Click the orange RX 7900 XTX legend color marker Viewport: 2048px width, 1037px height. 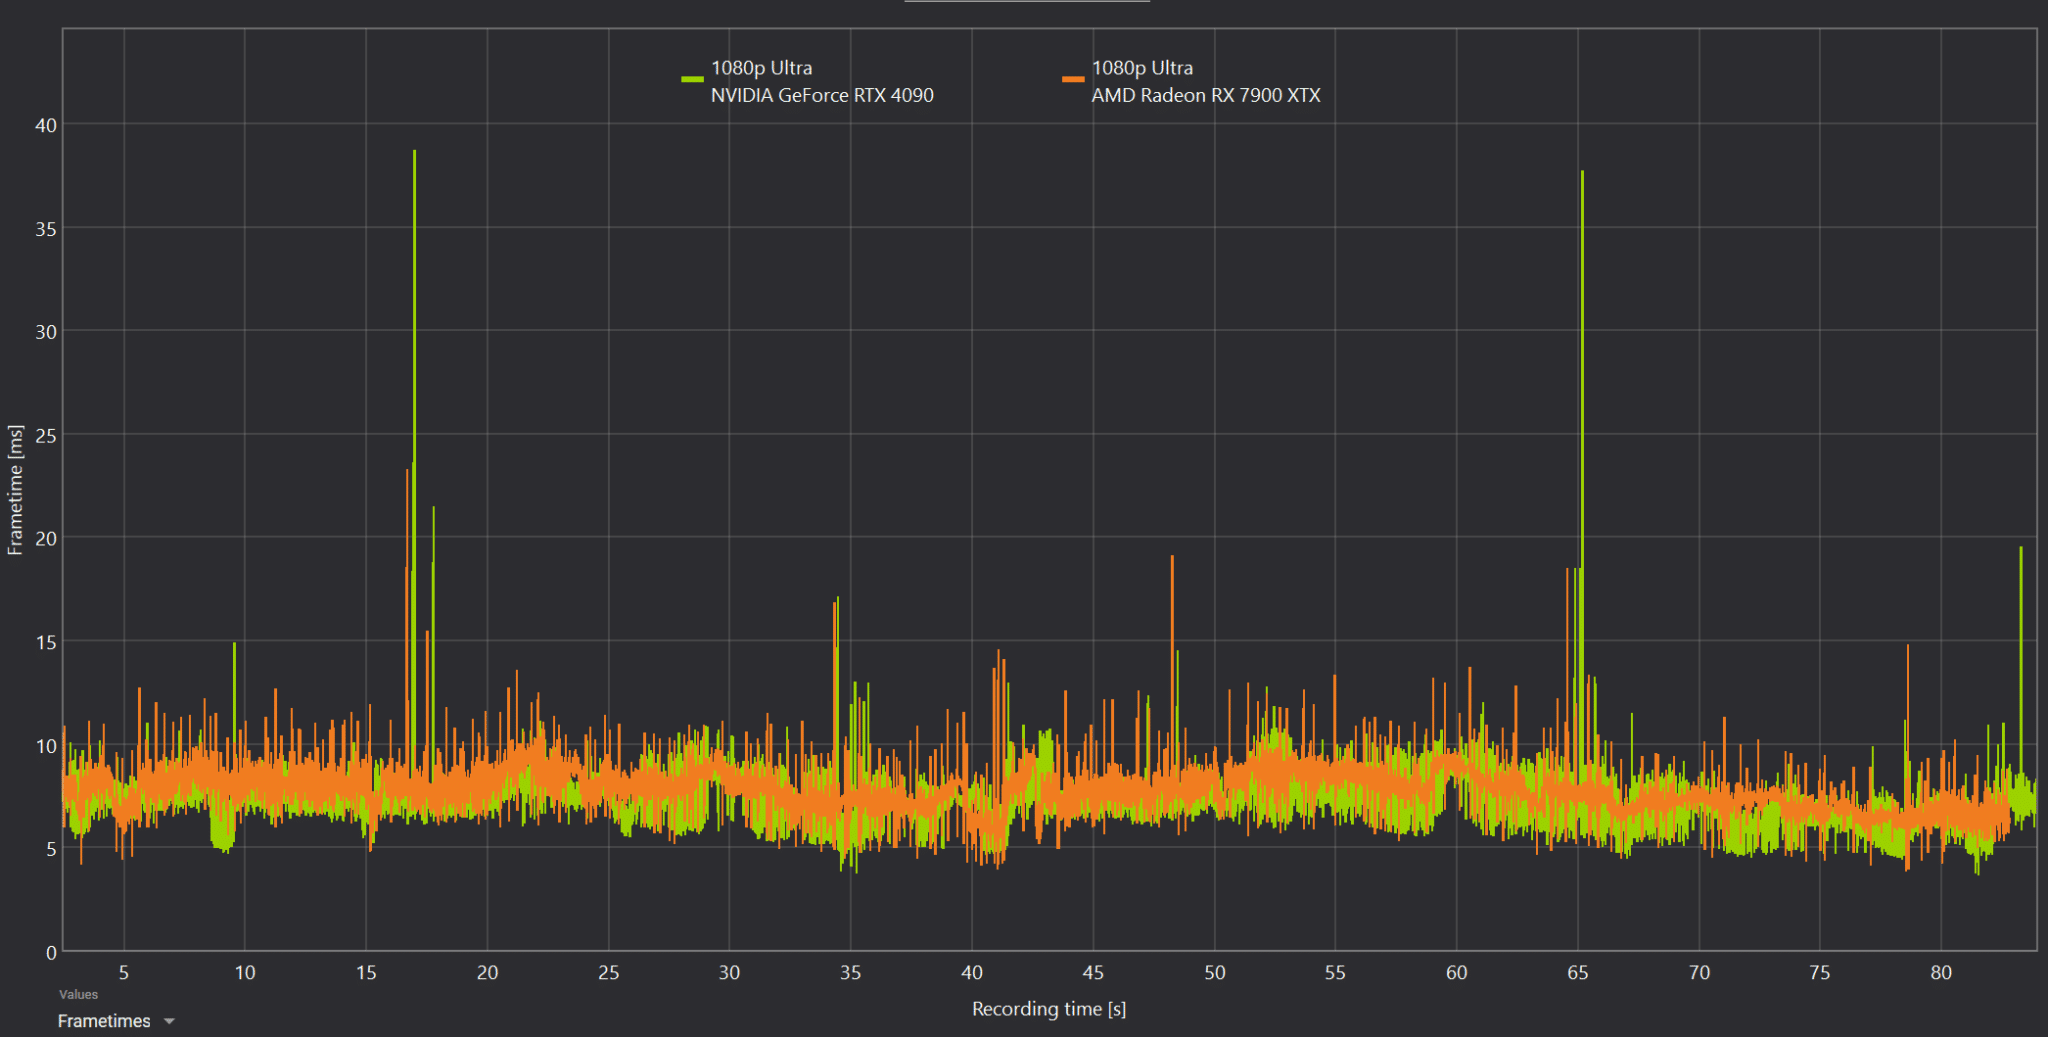1073,79
